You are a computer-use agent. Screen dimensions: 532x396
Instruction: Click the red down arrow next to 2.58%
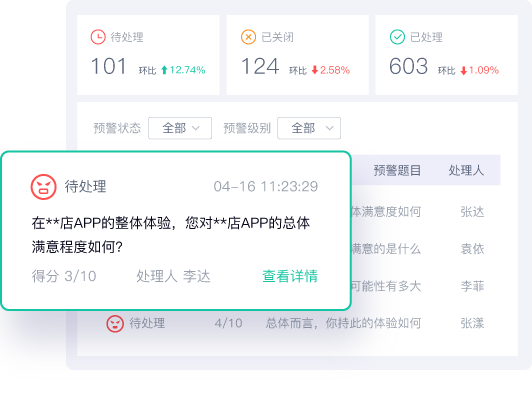315,70
